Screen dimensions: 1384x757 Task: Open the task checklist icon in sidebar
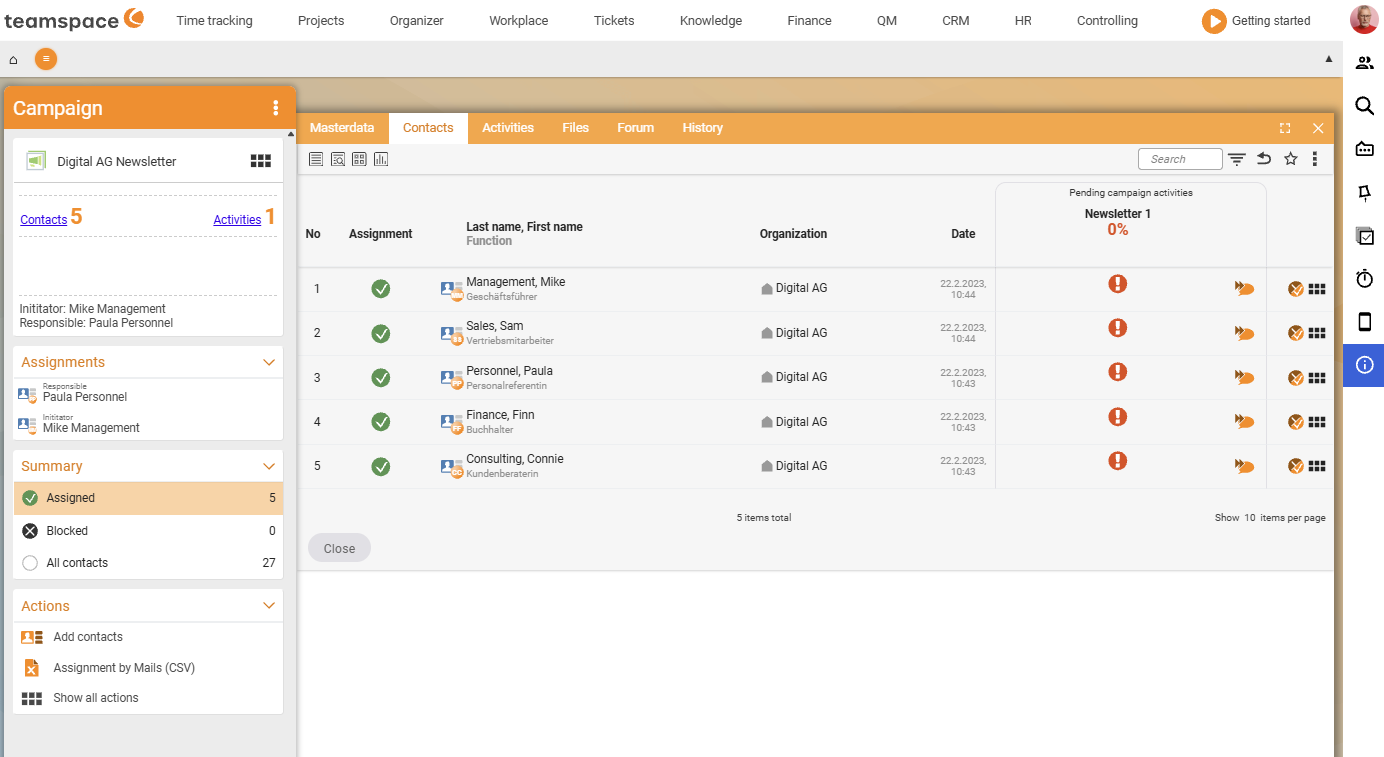1364,236
